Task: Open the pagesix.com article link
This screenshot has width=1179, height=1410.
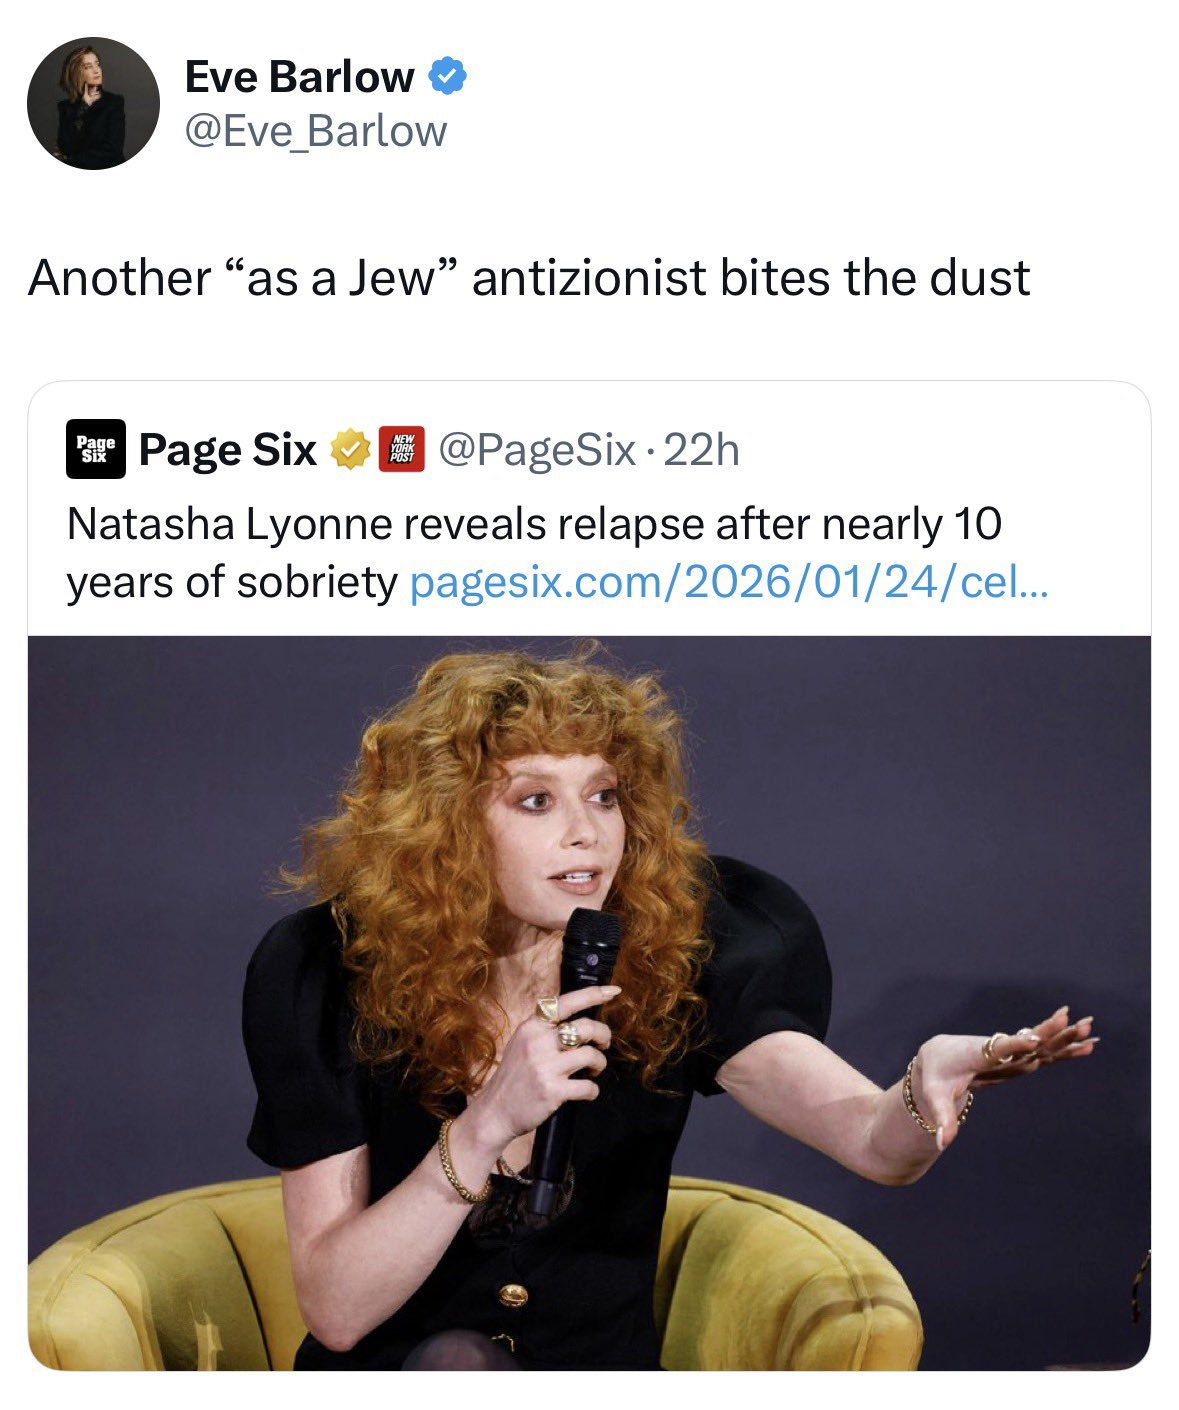Action: (x=730, y=582)
